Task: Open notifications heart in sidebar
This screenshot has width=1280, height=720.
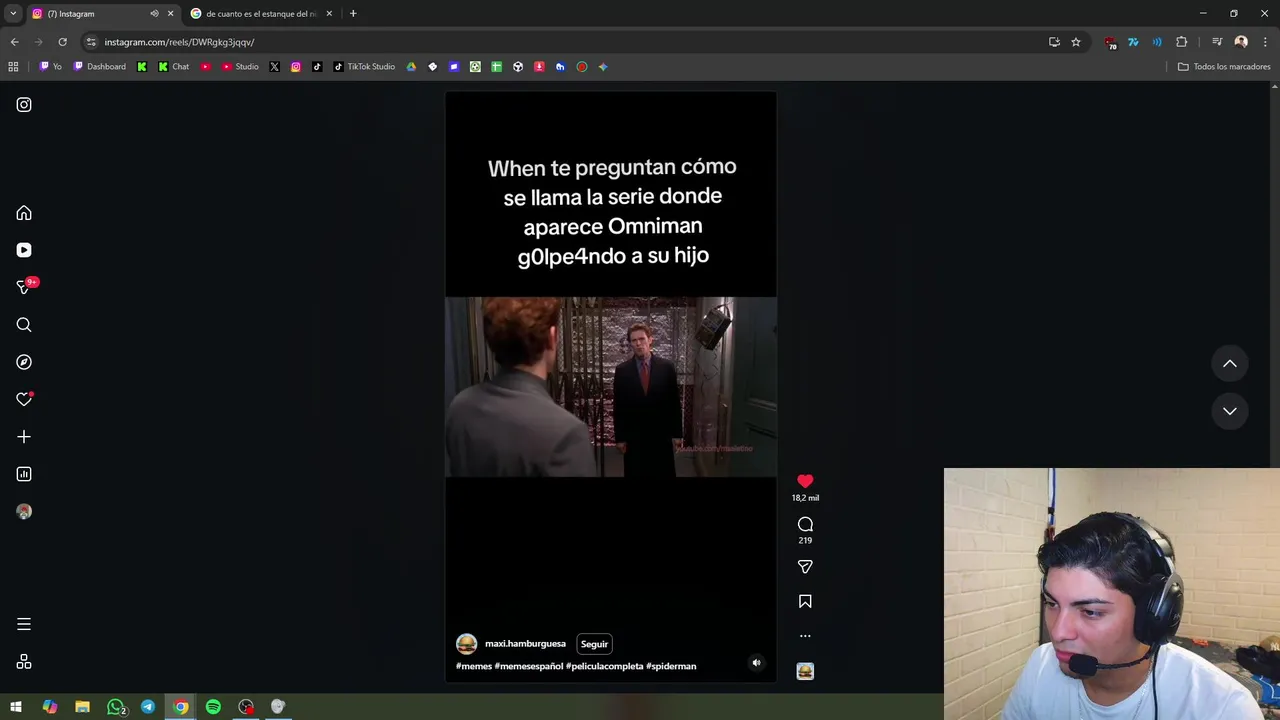Action: coord(24,399)
